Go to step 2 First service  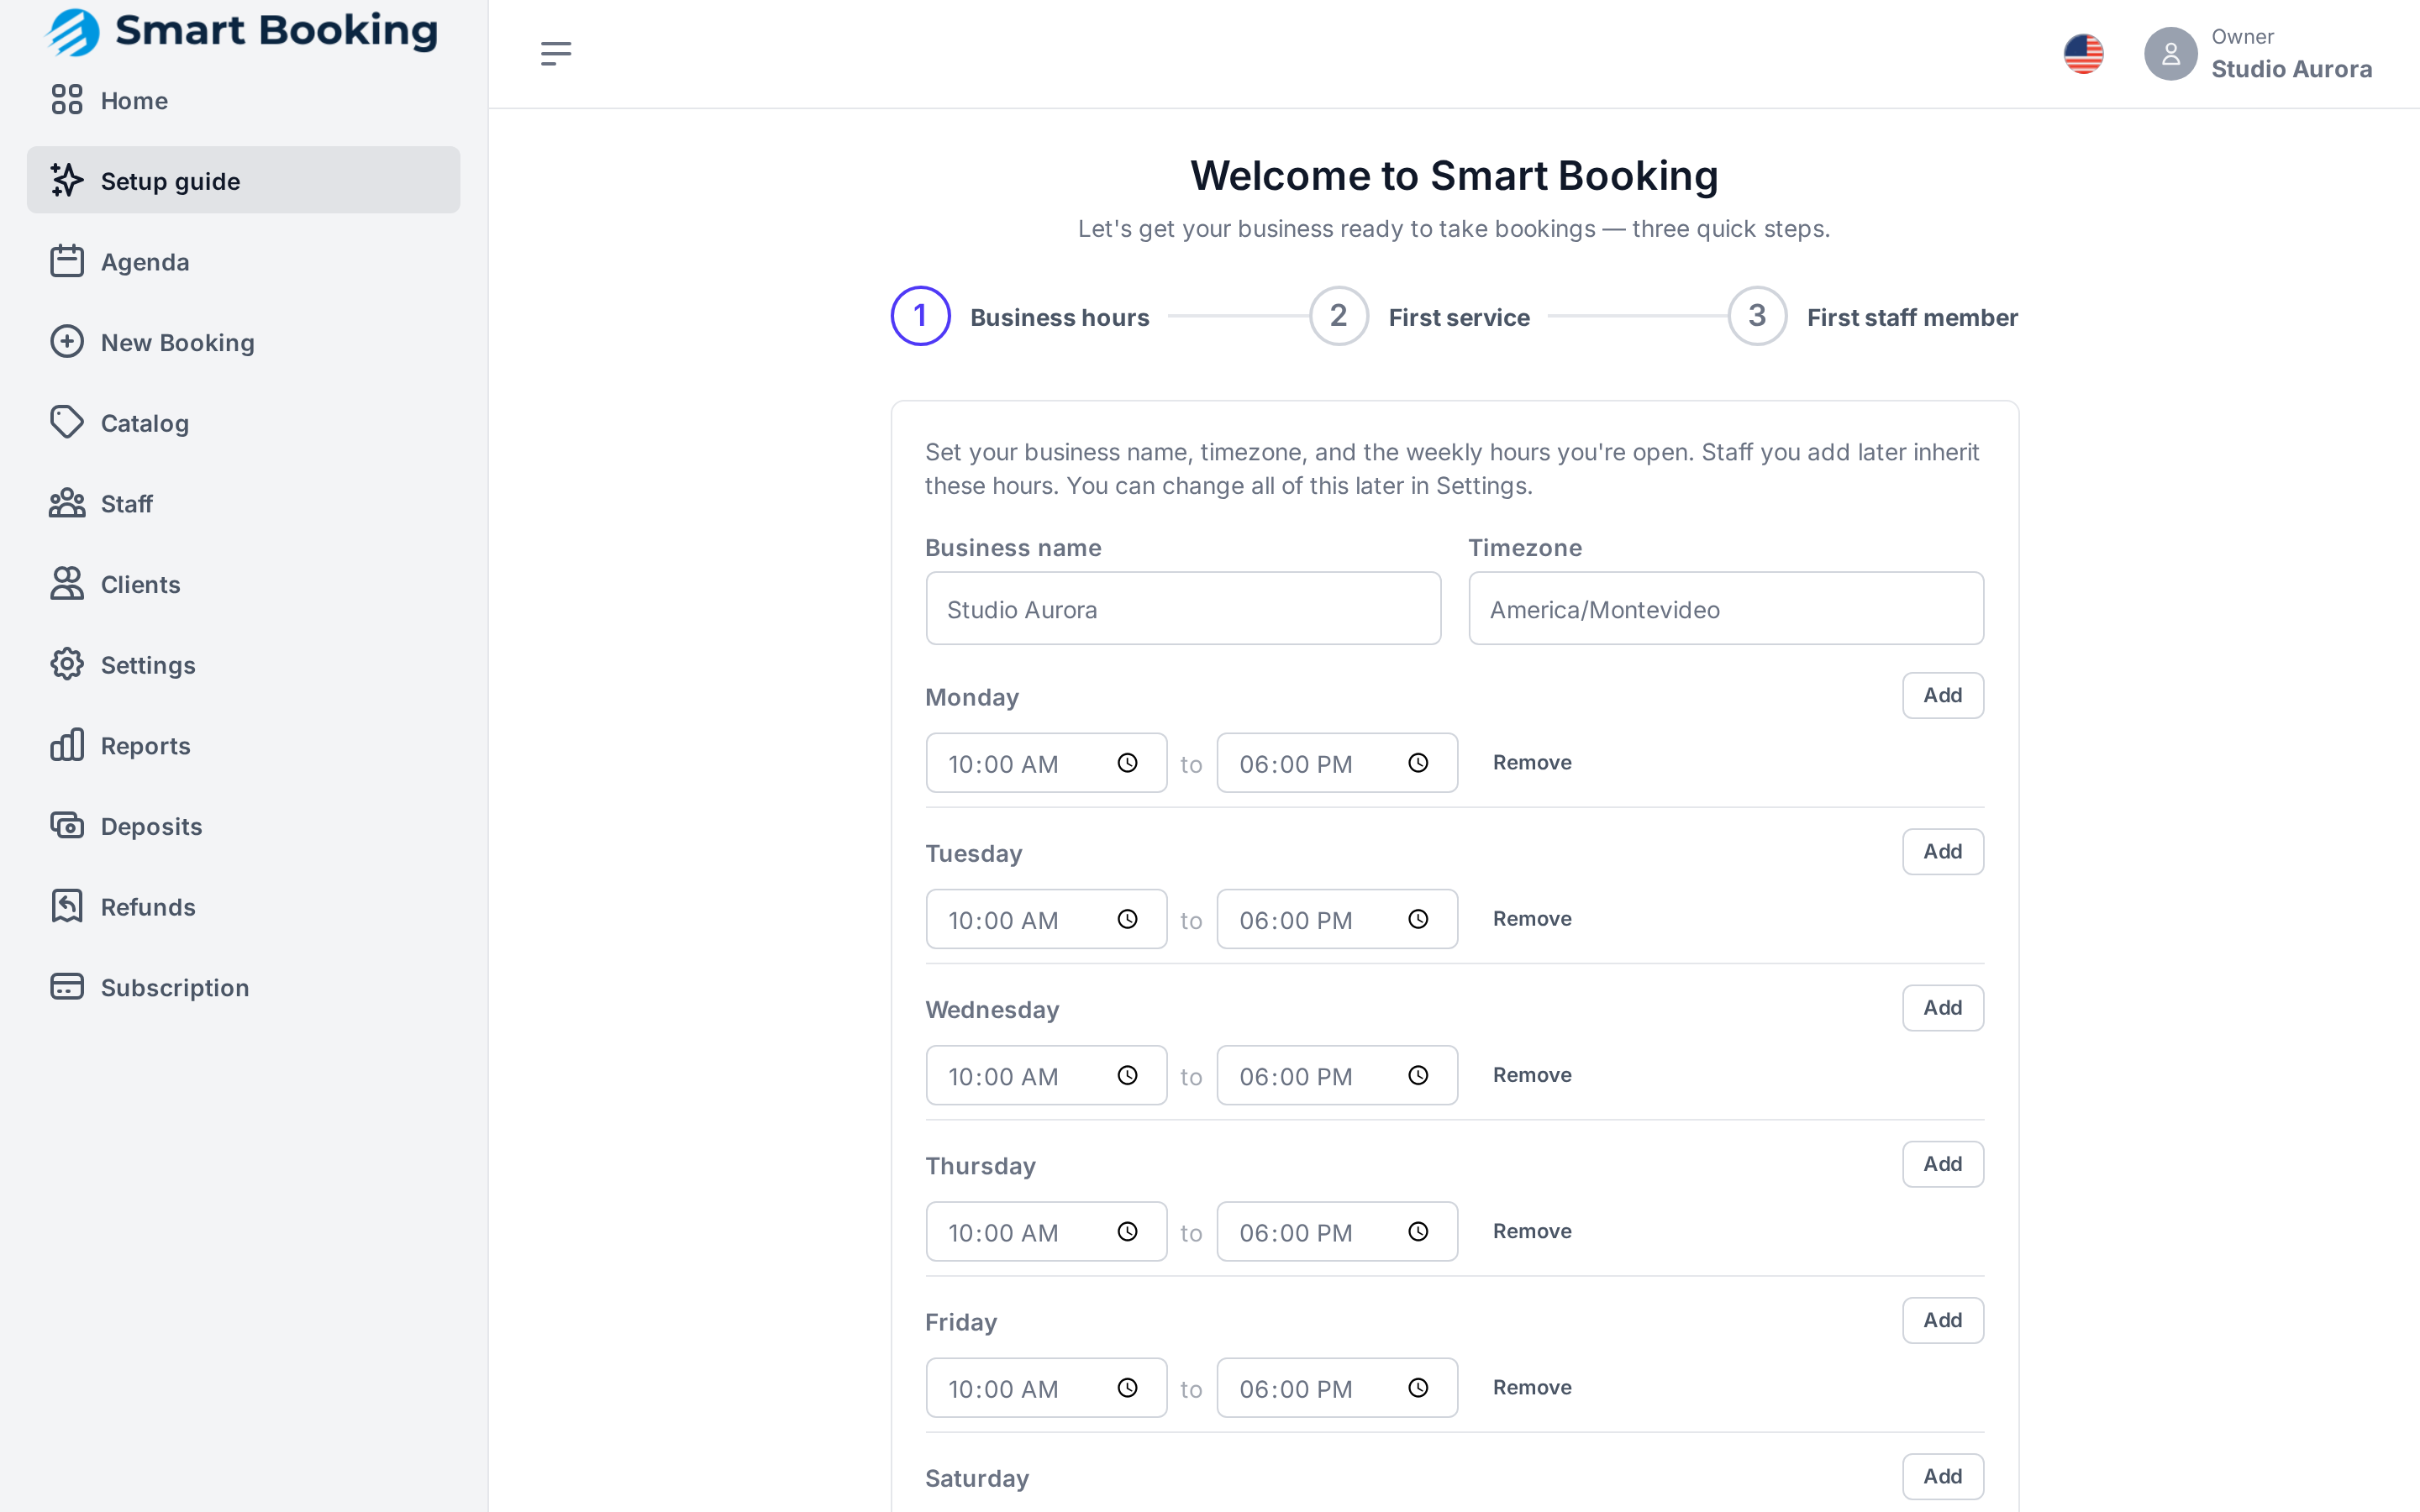coord(1420,316)
